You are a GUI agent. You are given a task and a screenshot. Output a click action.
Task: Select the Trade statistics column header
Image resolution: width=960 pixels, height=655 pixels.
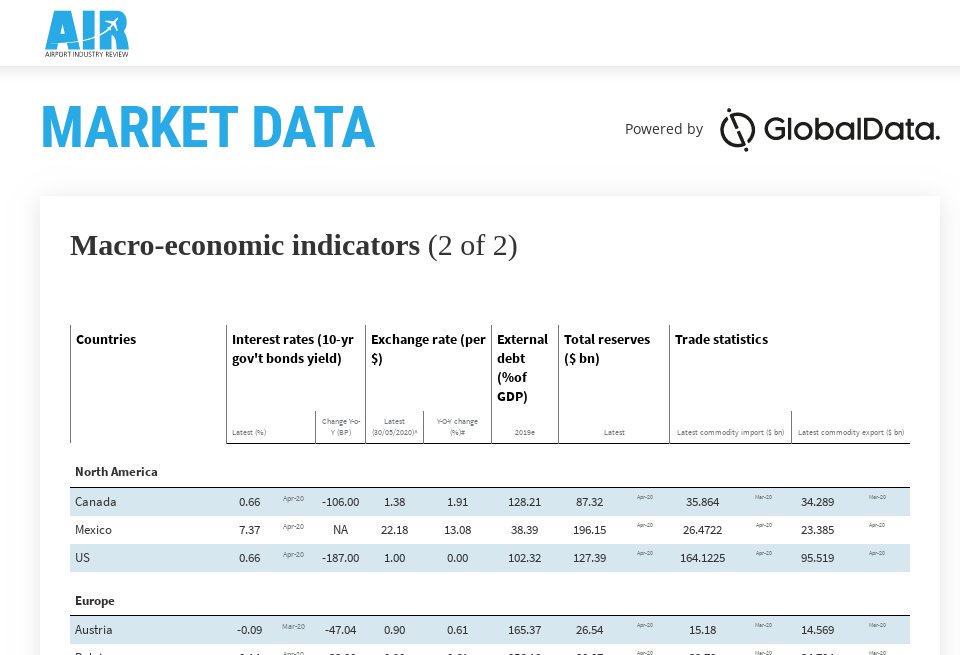[x=721, y=339]
